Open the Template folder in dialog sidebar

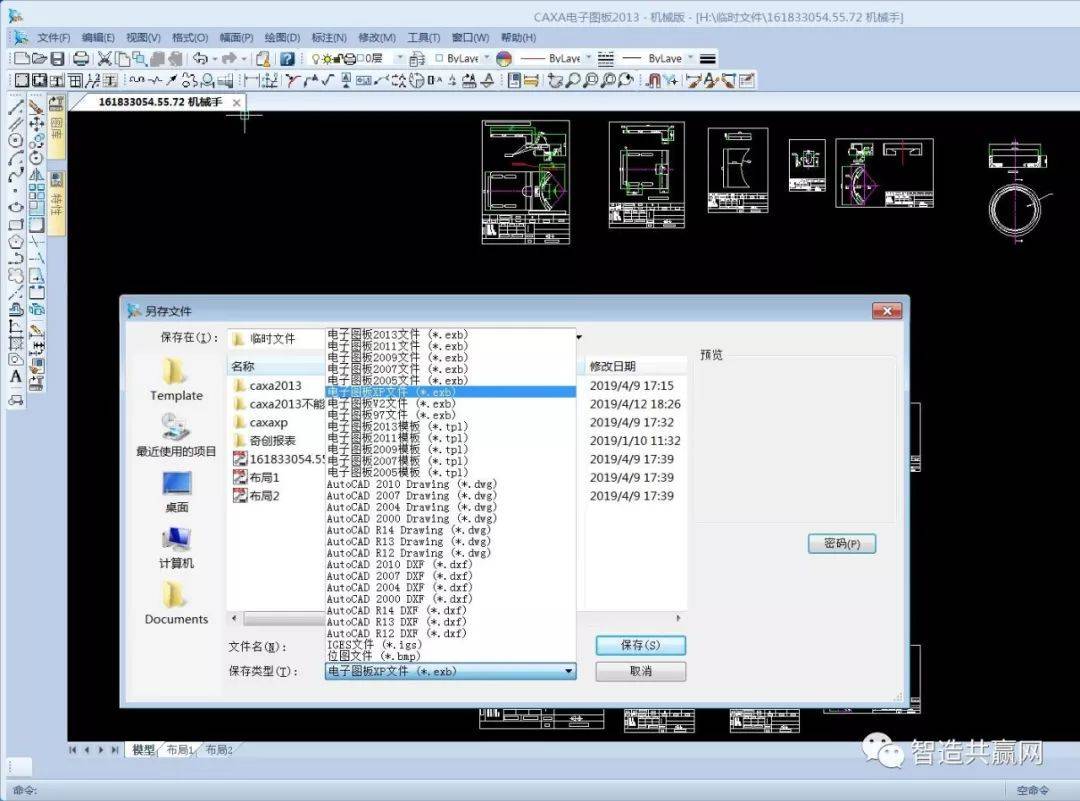click(176, 379)
